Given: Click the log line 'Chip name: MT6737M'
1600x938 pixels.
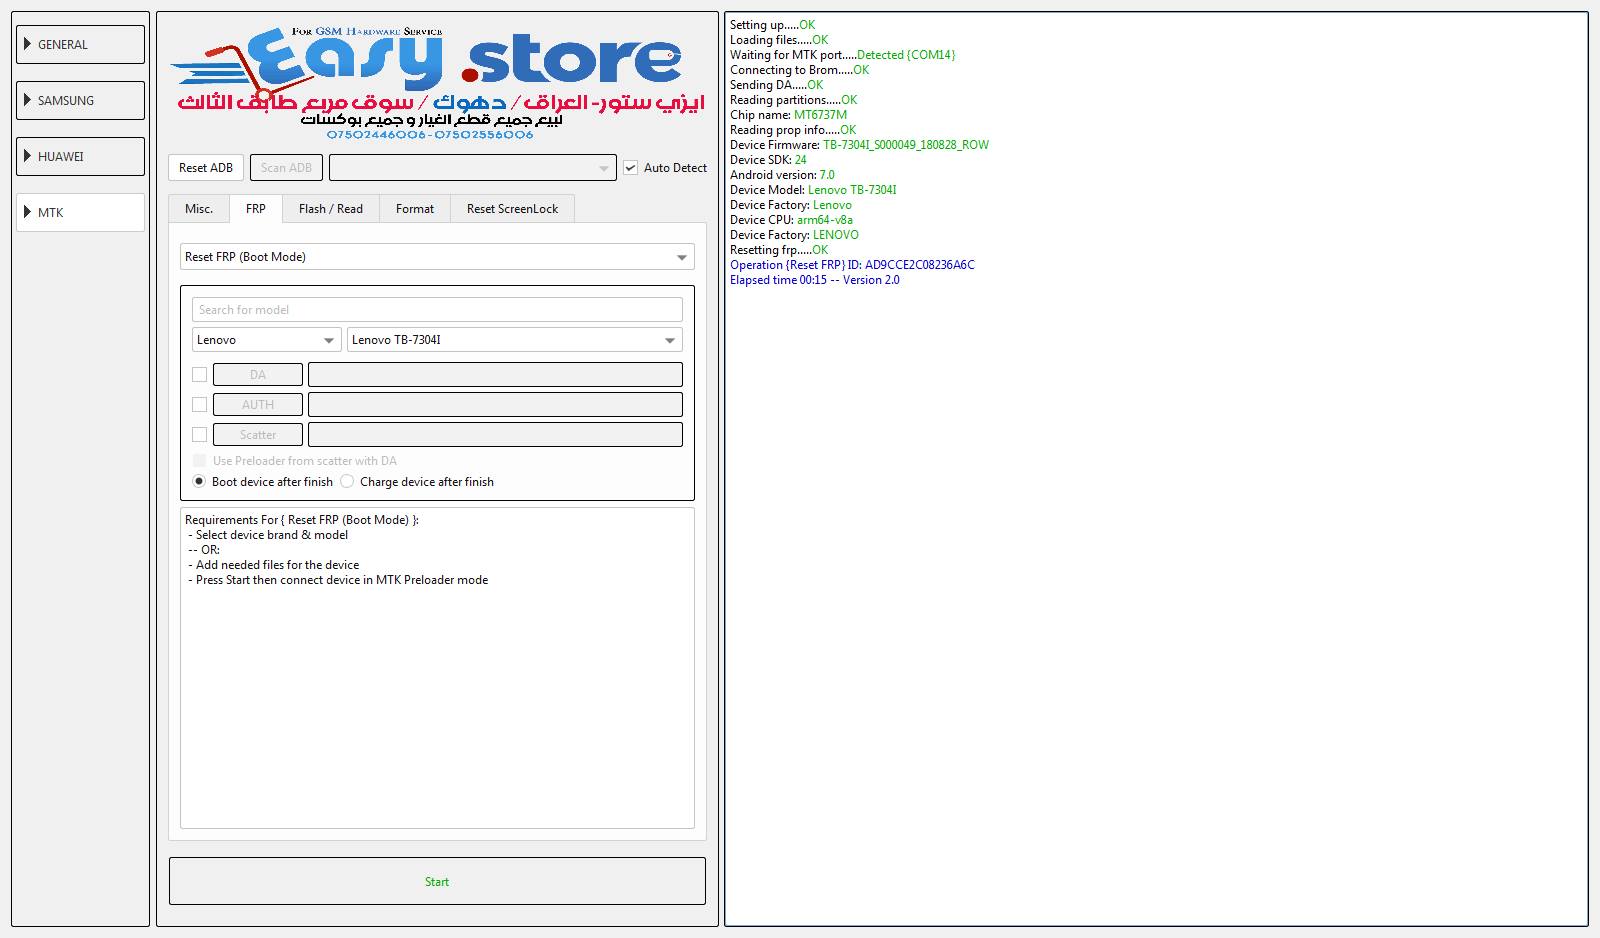Looking at the screenshot, I should (x=788, y=115).
